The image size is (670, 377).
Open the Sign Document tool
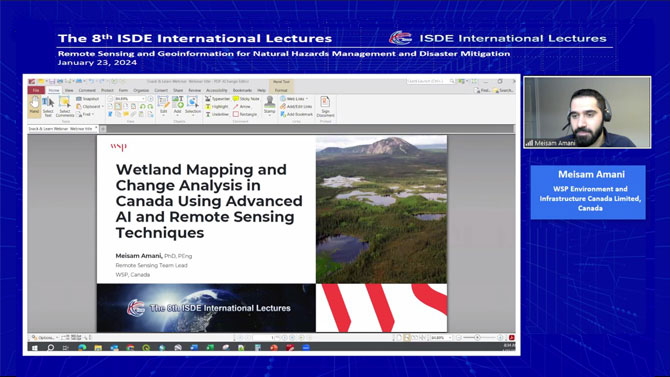[x=325, y=106]
